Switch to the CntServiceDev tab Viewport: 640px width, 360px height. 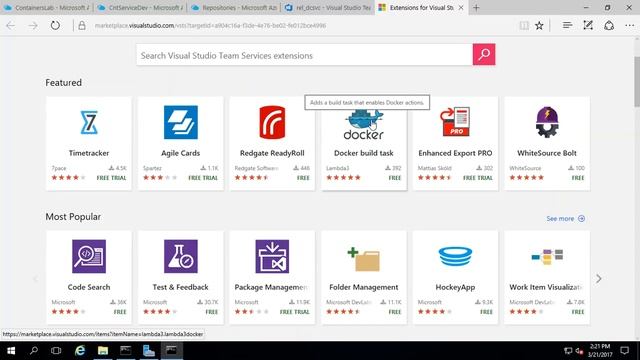(140, 8)
